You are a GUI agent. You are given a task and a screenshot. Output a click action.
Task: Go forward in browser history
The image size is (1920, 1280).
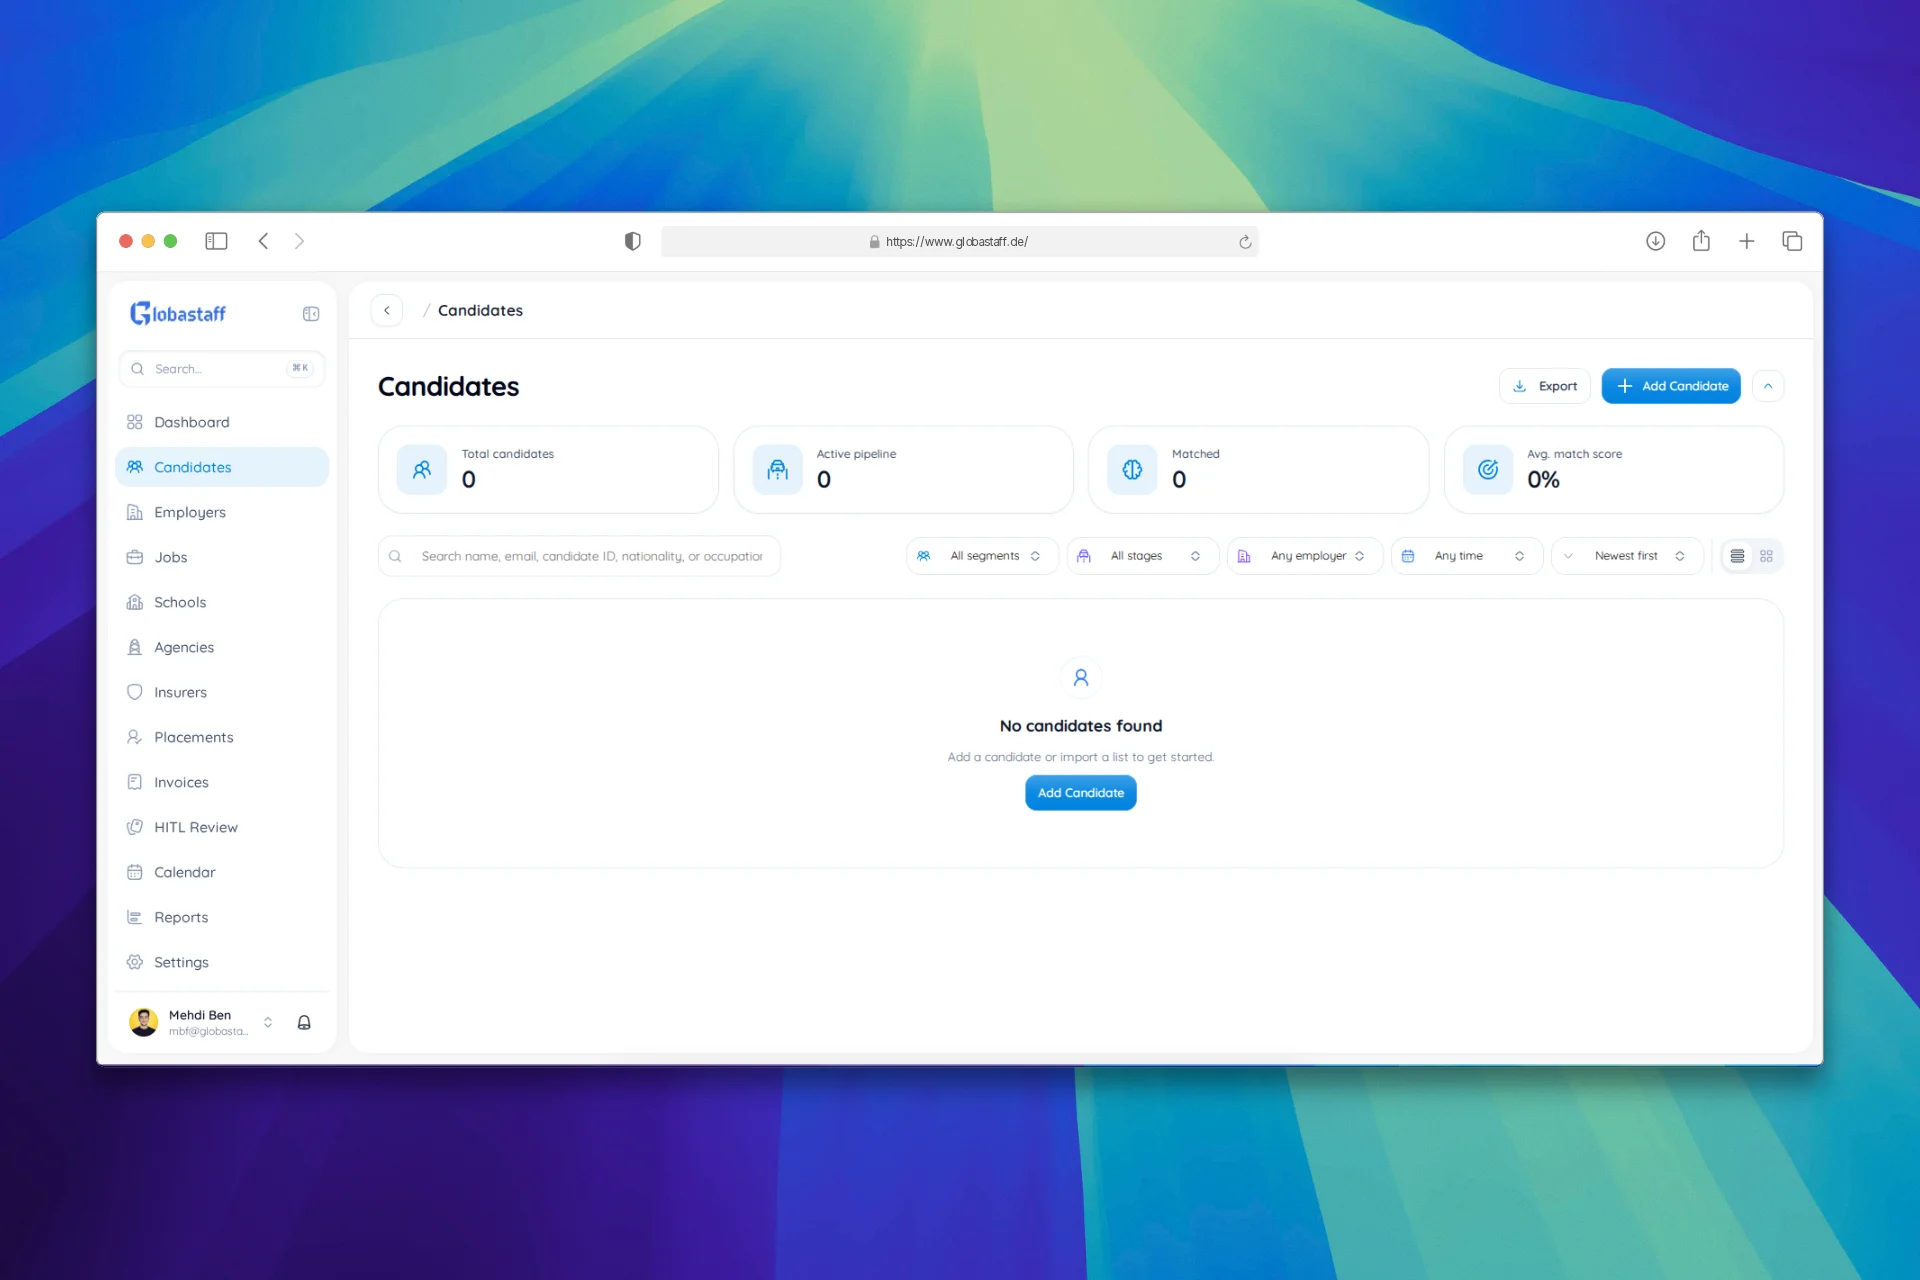pos(299,241)
